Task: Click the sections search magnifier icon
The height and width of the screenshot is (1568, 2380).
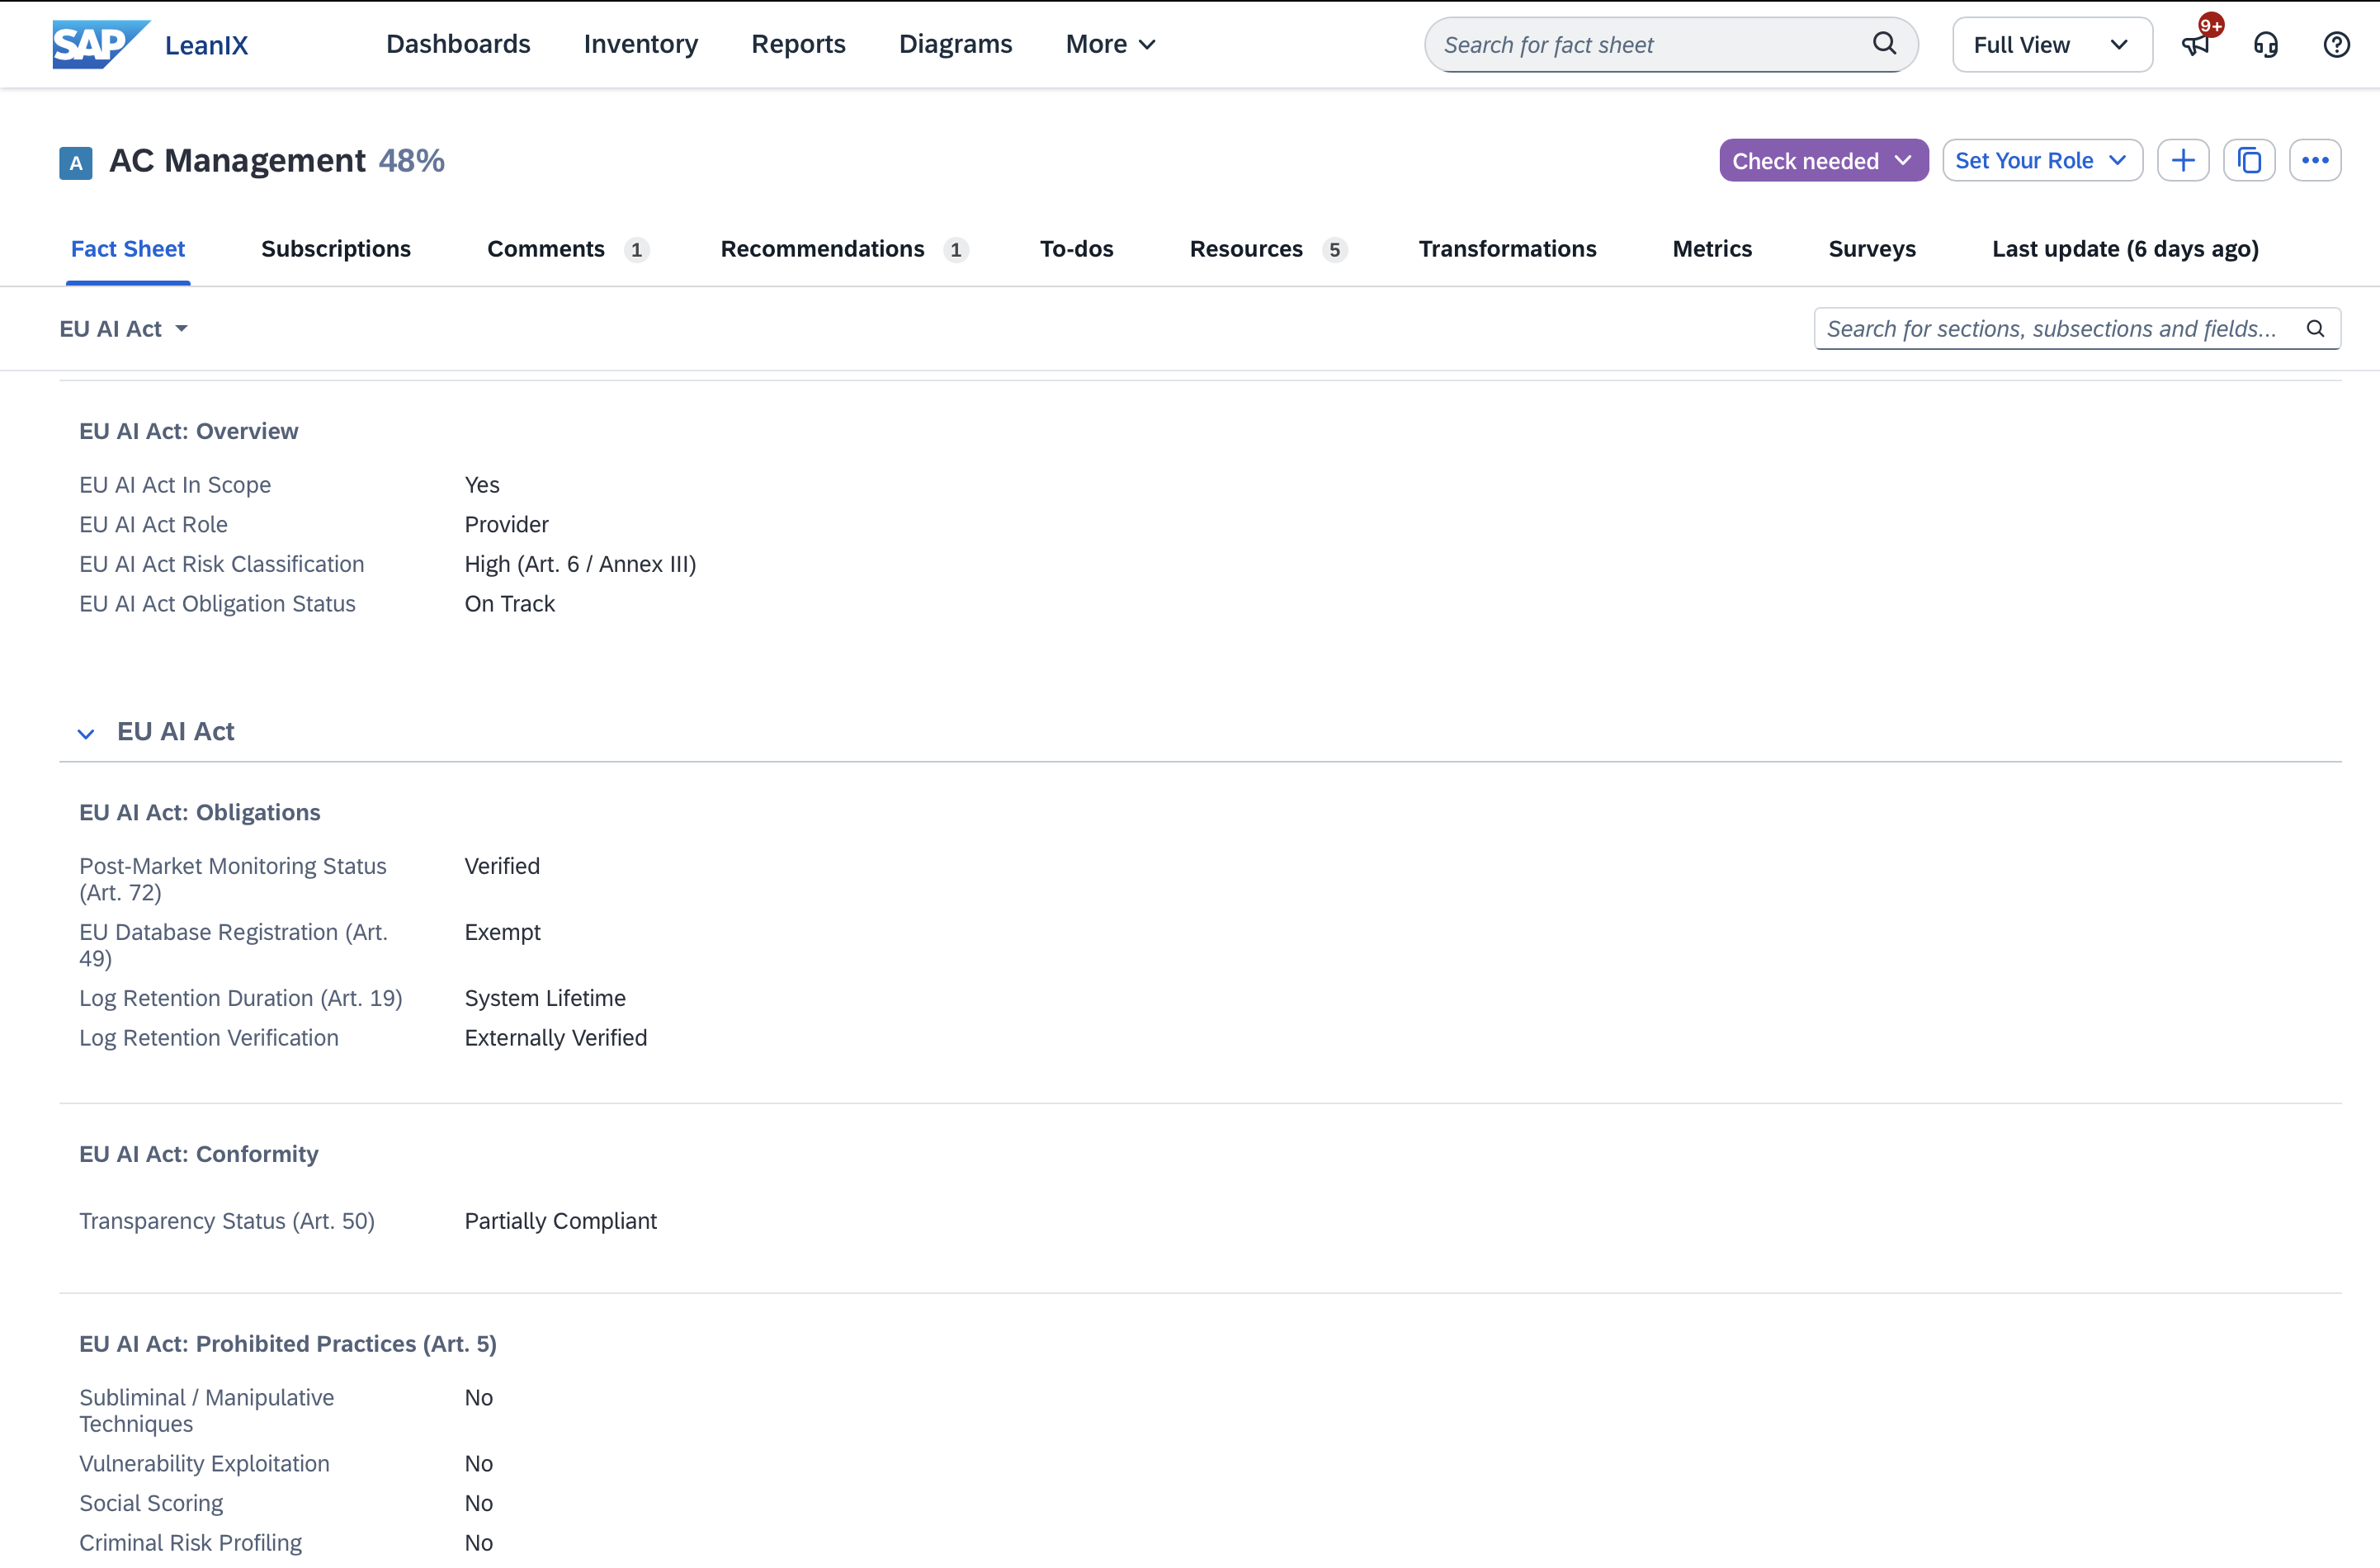Action: pyautogui.click(x=2315, y=329)
